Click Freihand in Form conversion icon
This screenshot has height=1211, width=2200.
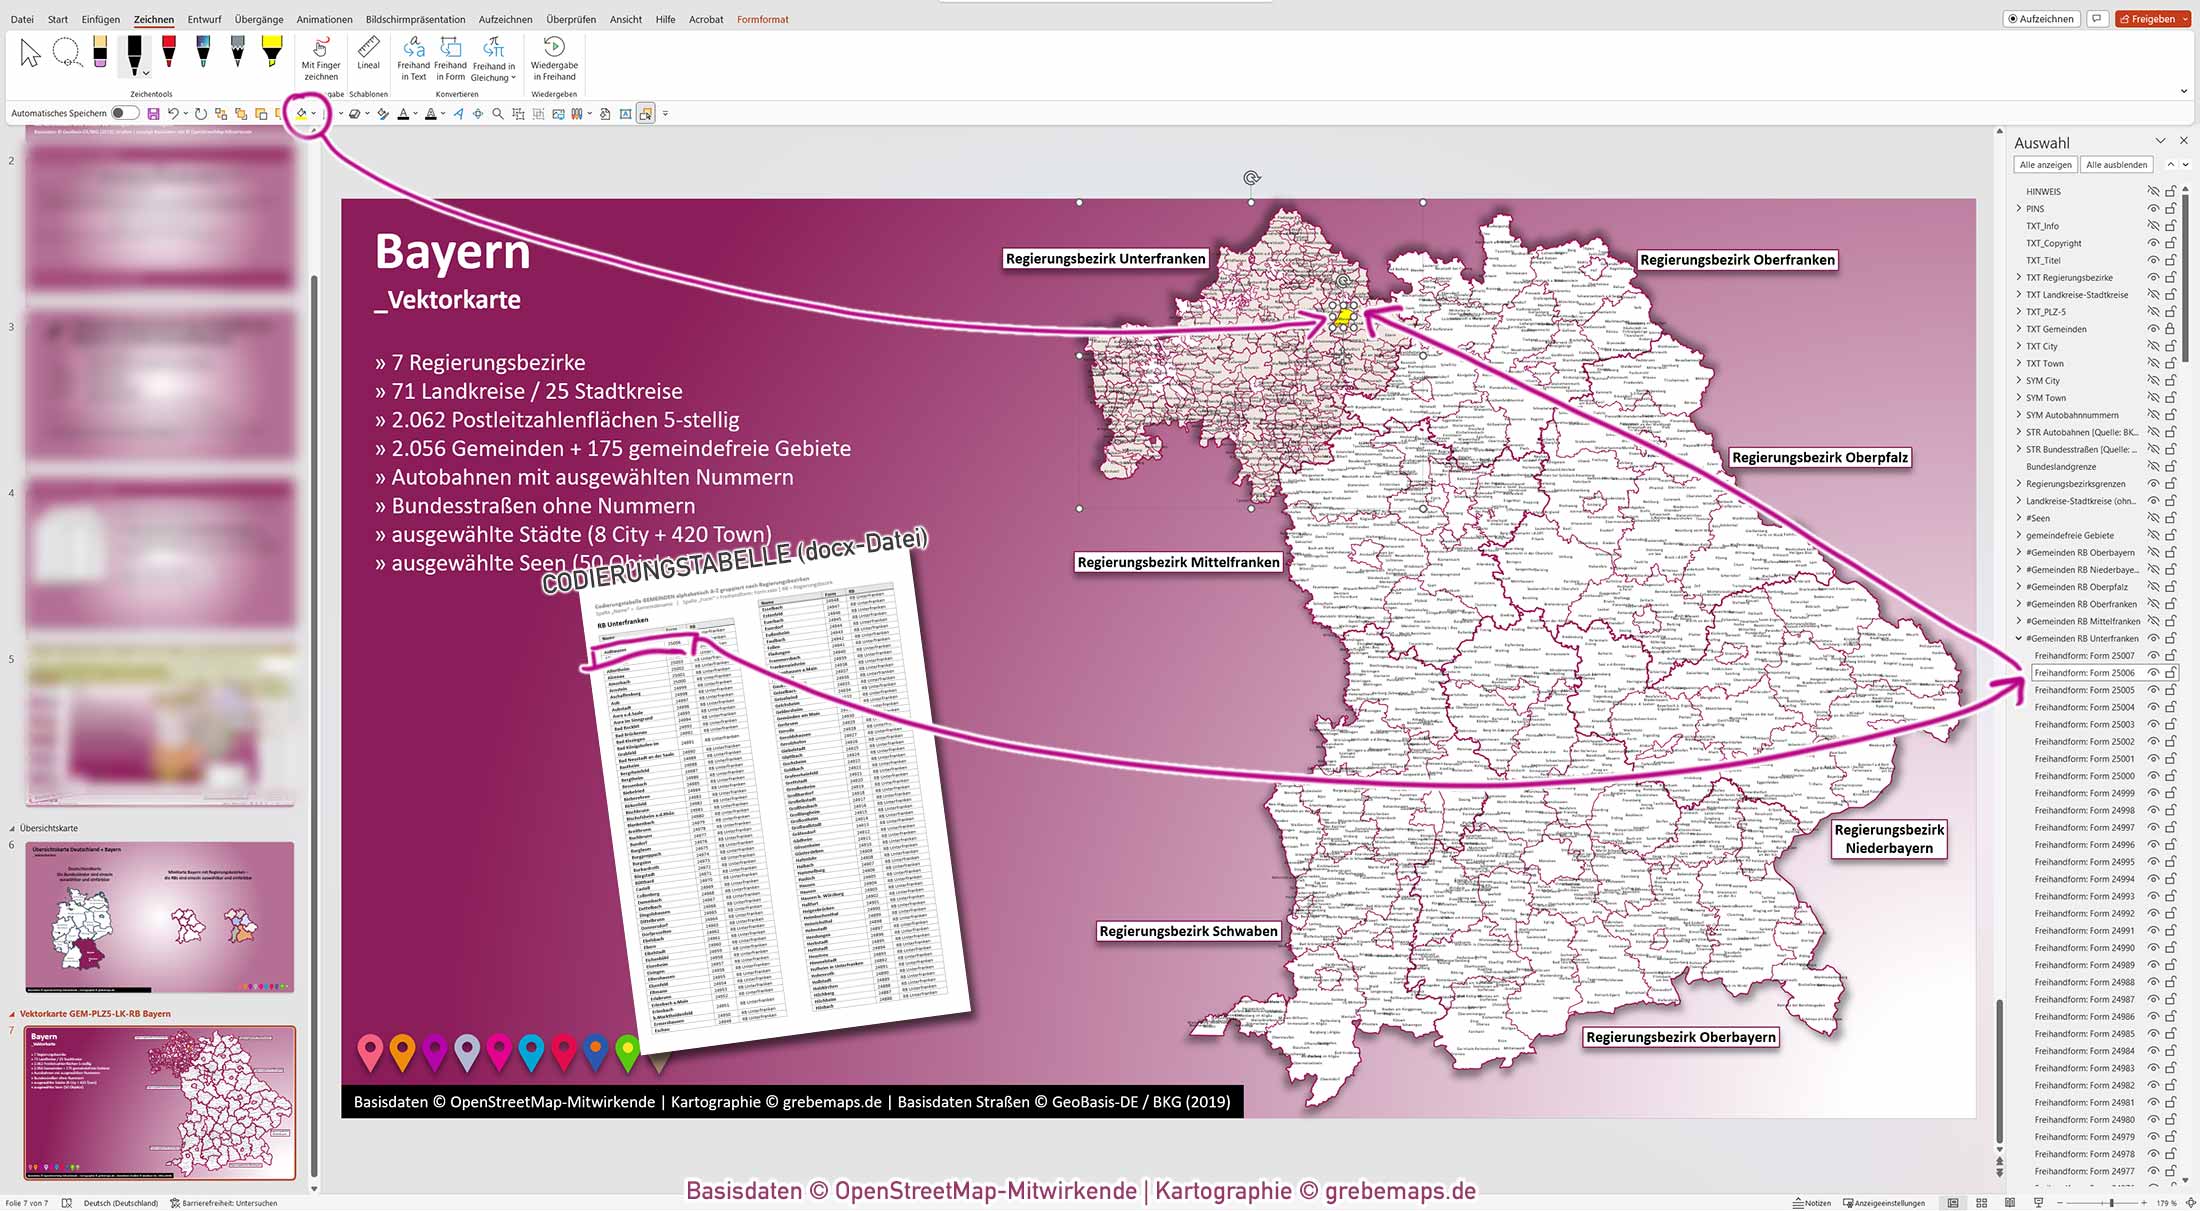450,58
